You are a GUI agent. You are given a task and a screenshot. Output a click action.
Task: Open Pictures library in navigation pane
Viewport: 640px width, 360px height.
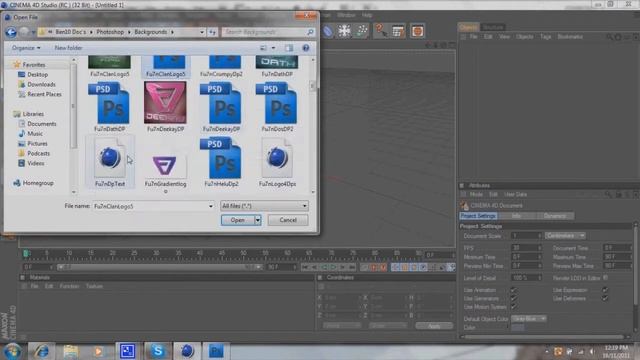(37, 144)
